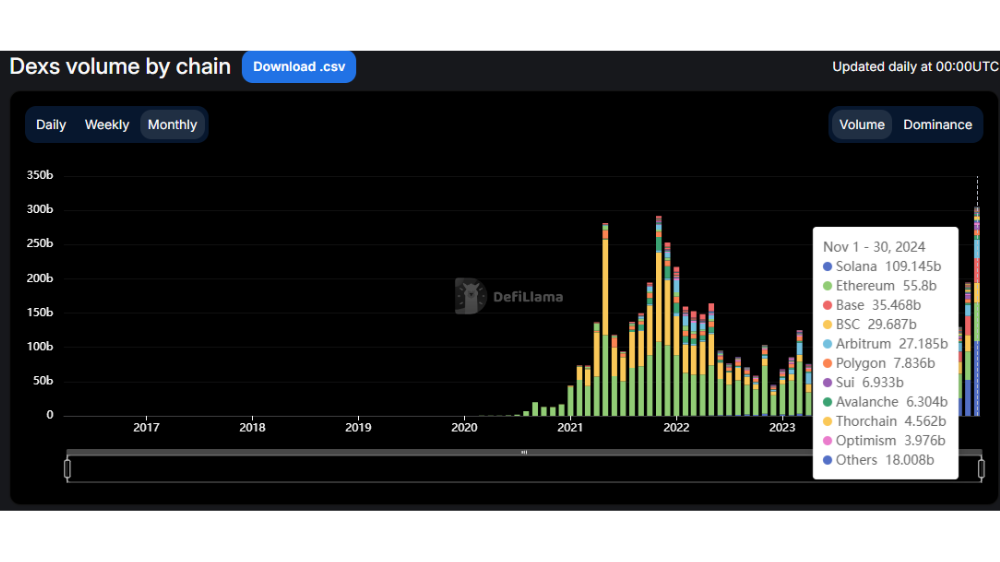Click the 150b y-axis label
The image size is (1000, 562).
(x=40, y=312)
